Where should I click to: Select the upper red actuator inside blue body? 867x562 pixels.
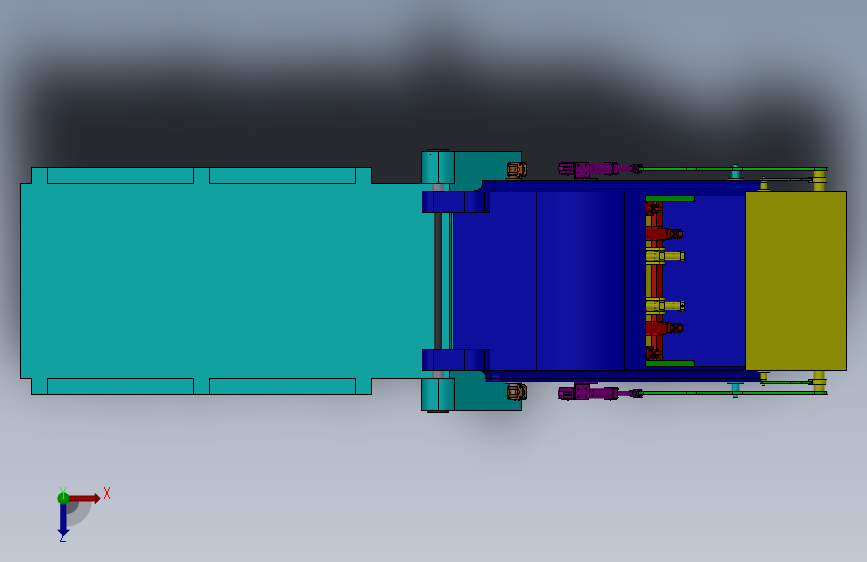[x=664, y=234]
